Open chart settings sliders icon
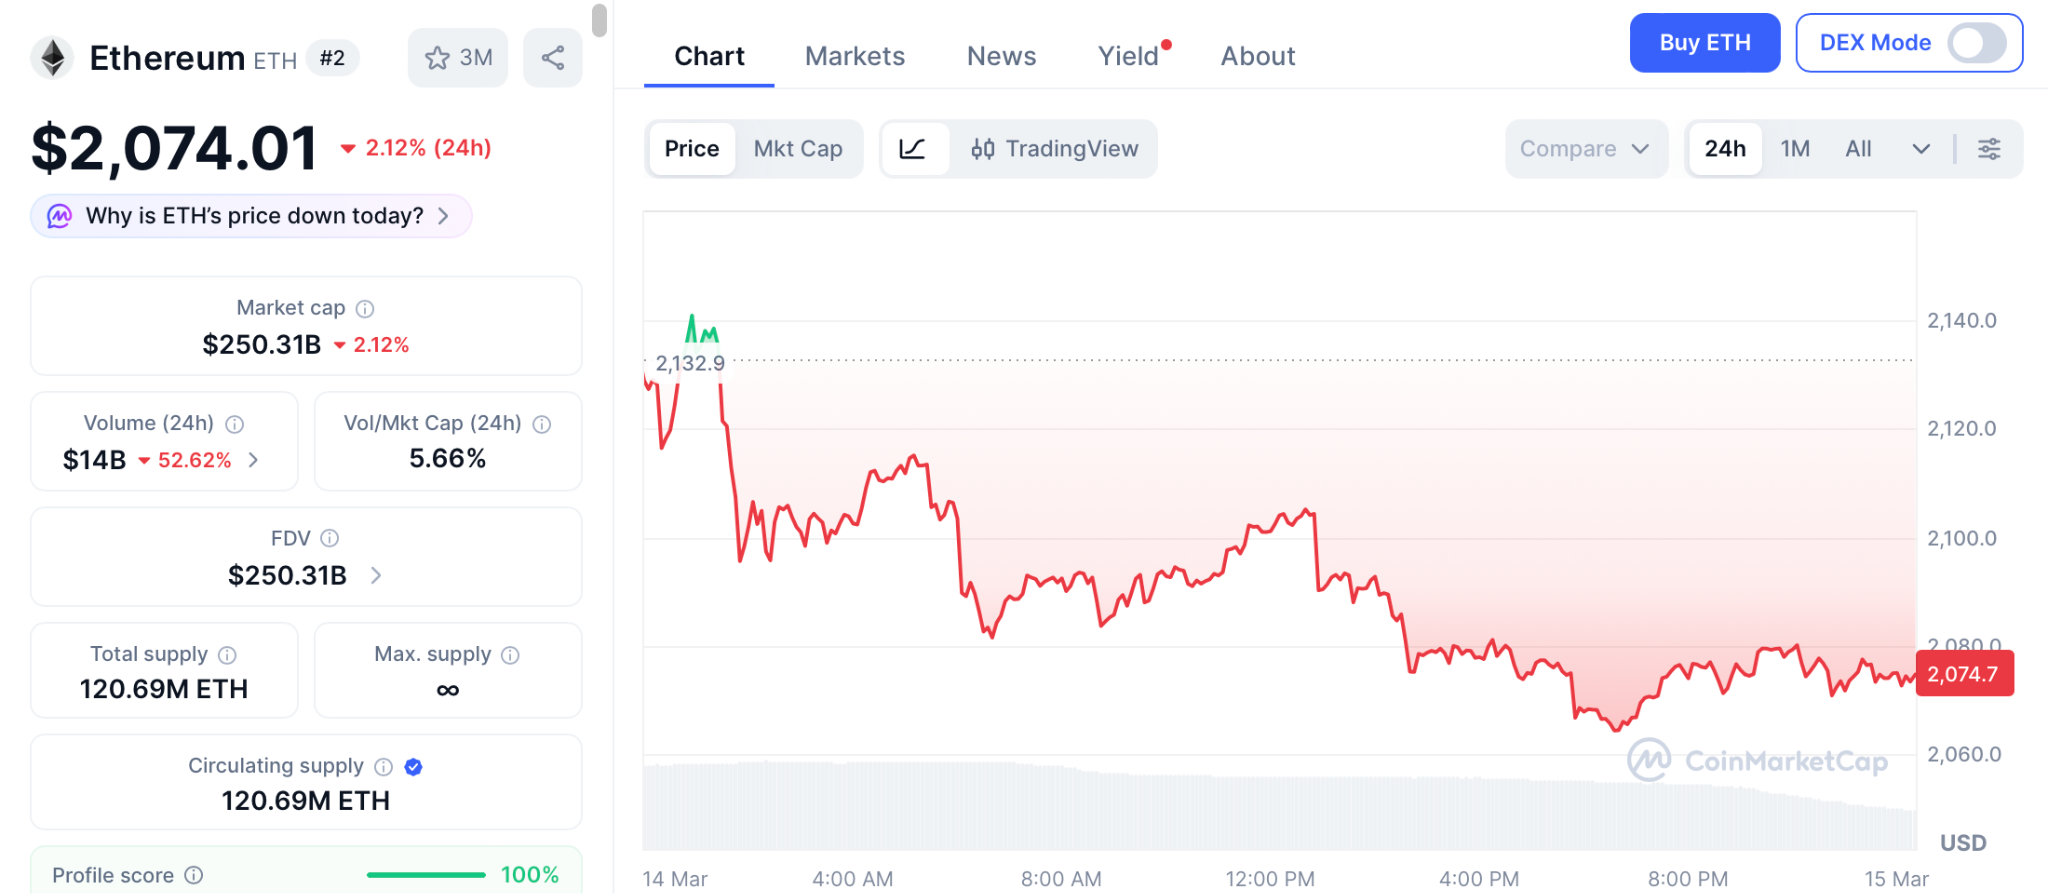This screenshot has width=2048, height=894. [x=1989, y=149]
